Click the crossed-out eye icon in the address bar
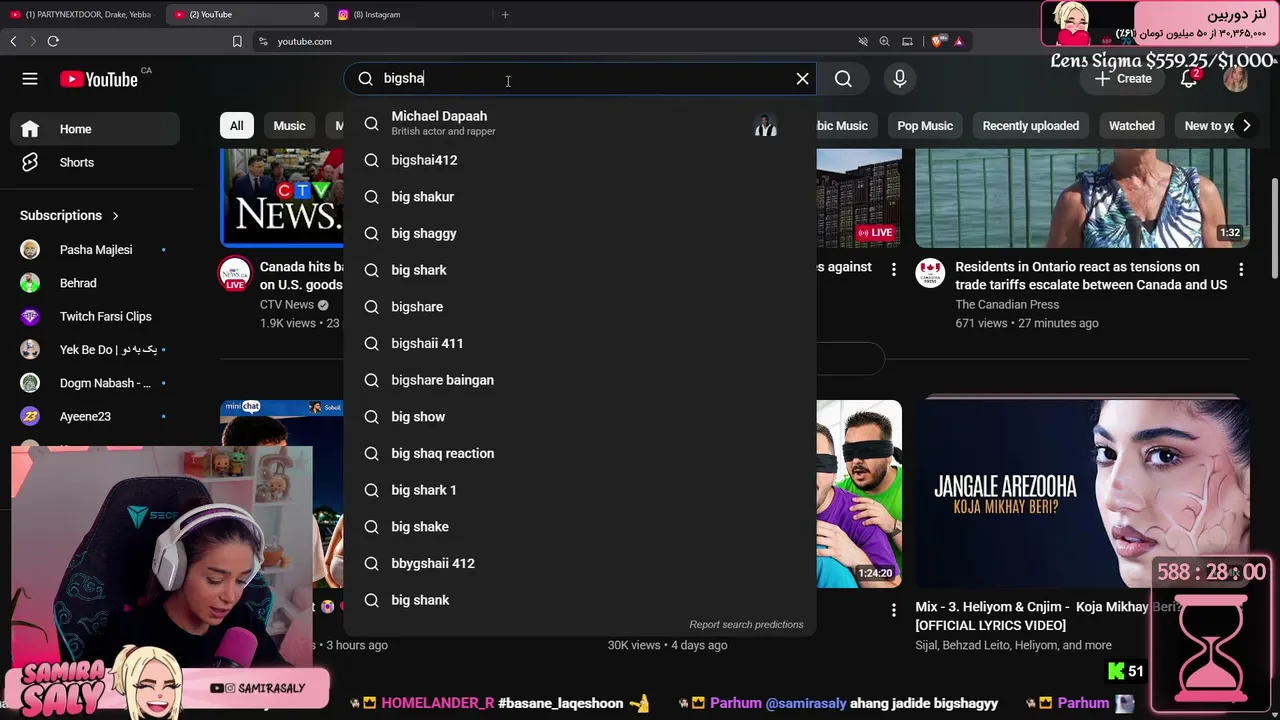1280x720 pixels. (863, 41)
